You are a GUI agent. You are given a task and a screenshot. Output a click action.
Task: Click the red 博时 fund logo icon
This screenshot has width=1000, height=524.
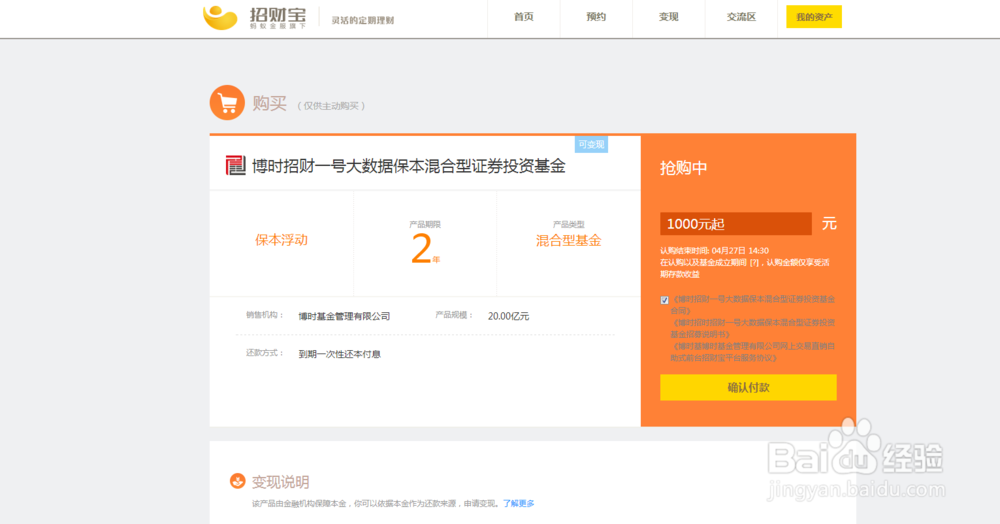click(235, 166)
